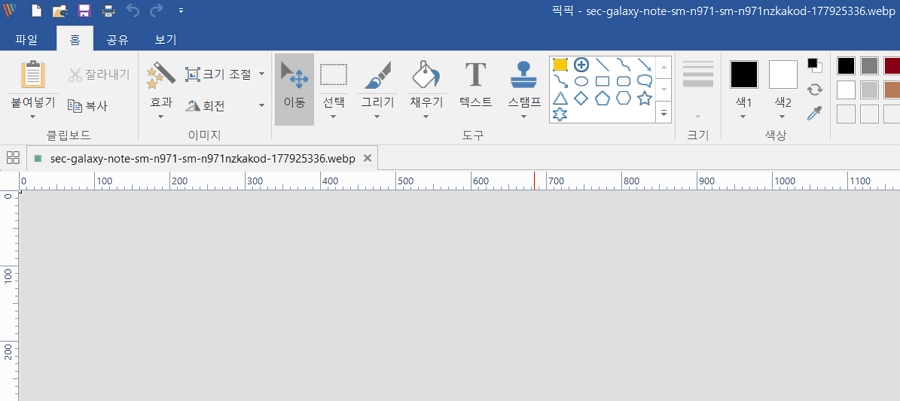Viewport: 900px width, 401px height.
Task: Select the curved line shape
Action: [x=623, y=65]
